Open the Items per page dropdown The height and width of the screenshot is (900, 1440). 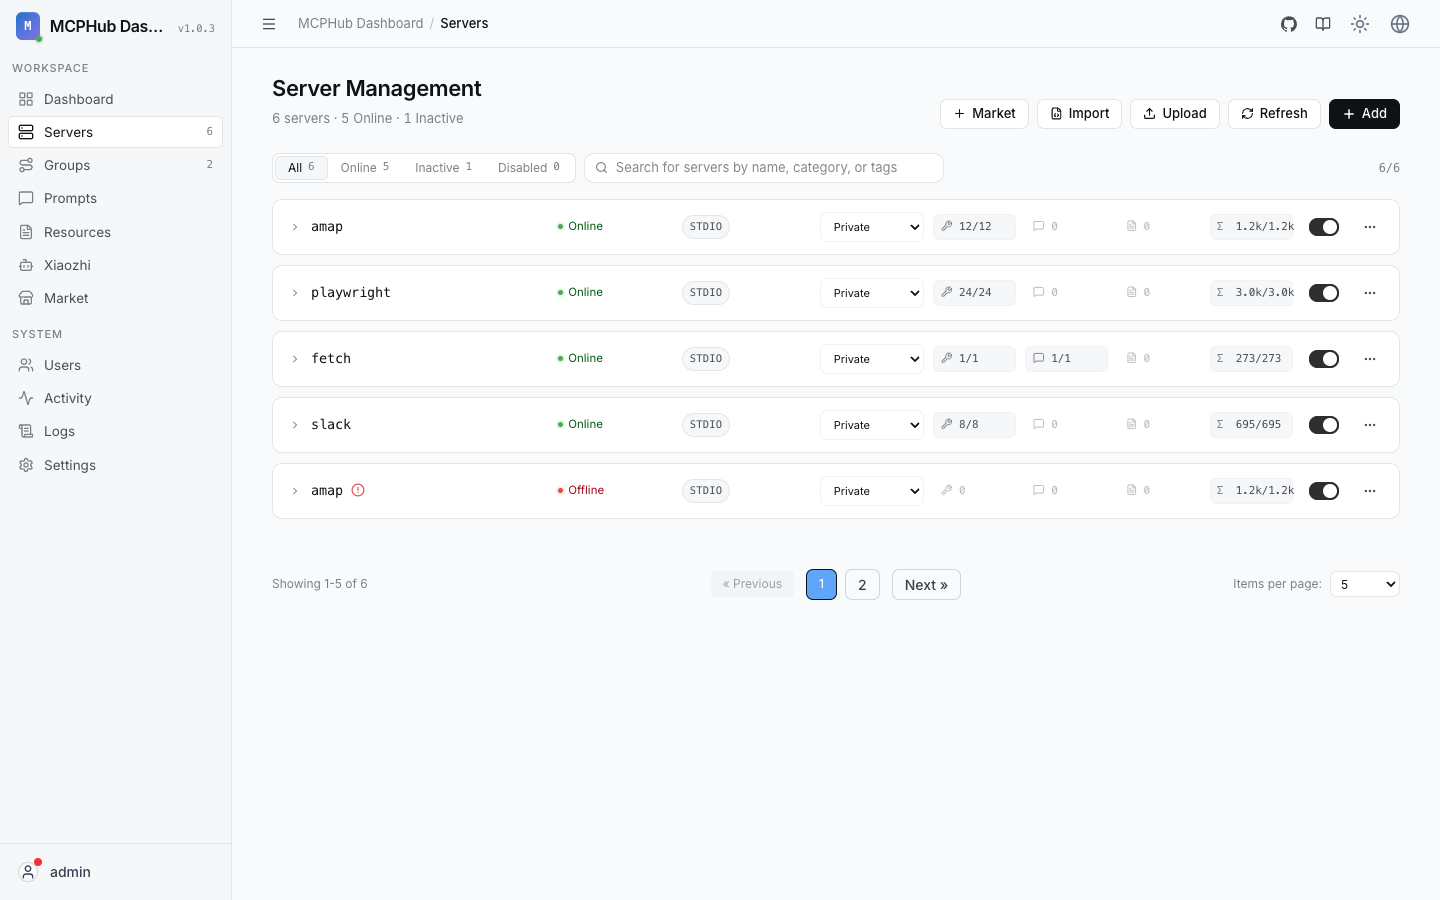point(1365,584)
